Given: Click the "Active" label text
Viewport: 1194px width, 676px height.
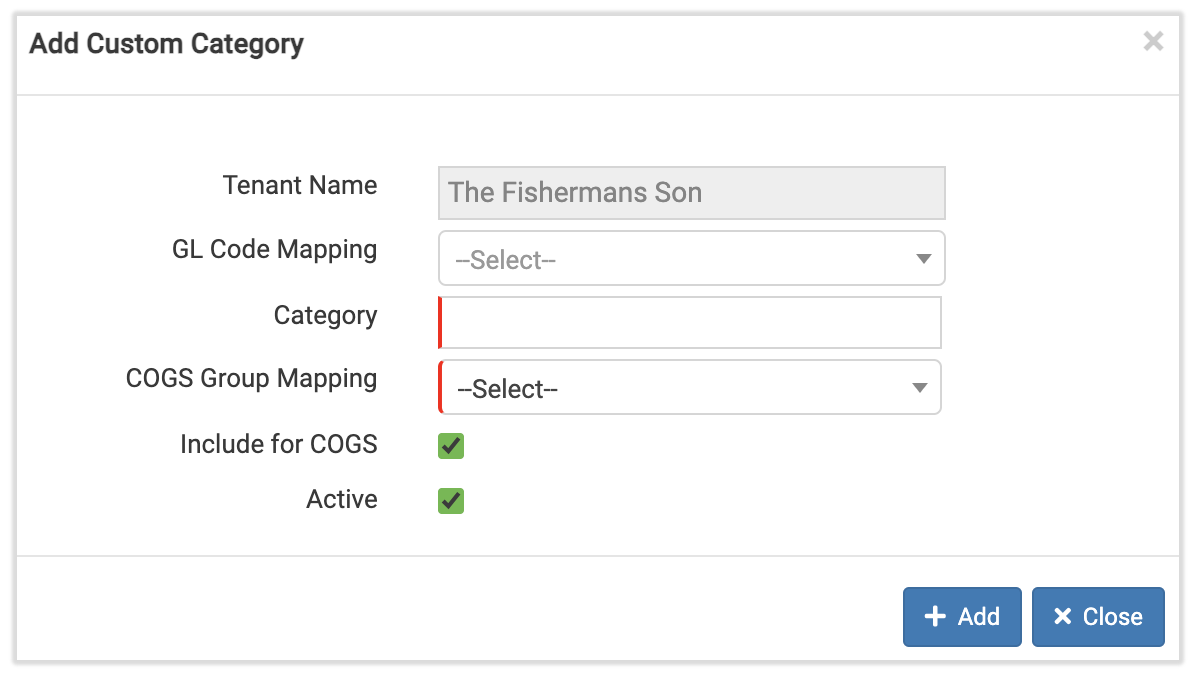Looking at the screenshot, I should pyautogui.click(x=341, y=499).
